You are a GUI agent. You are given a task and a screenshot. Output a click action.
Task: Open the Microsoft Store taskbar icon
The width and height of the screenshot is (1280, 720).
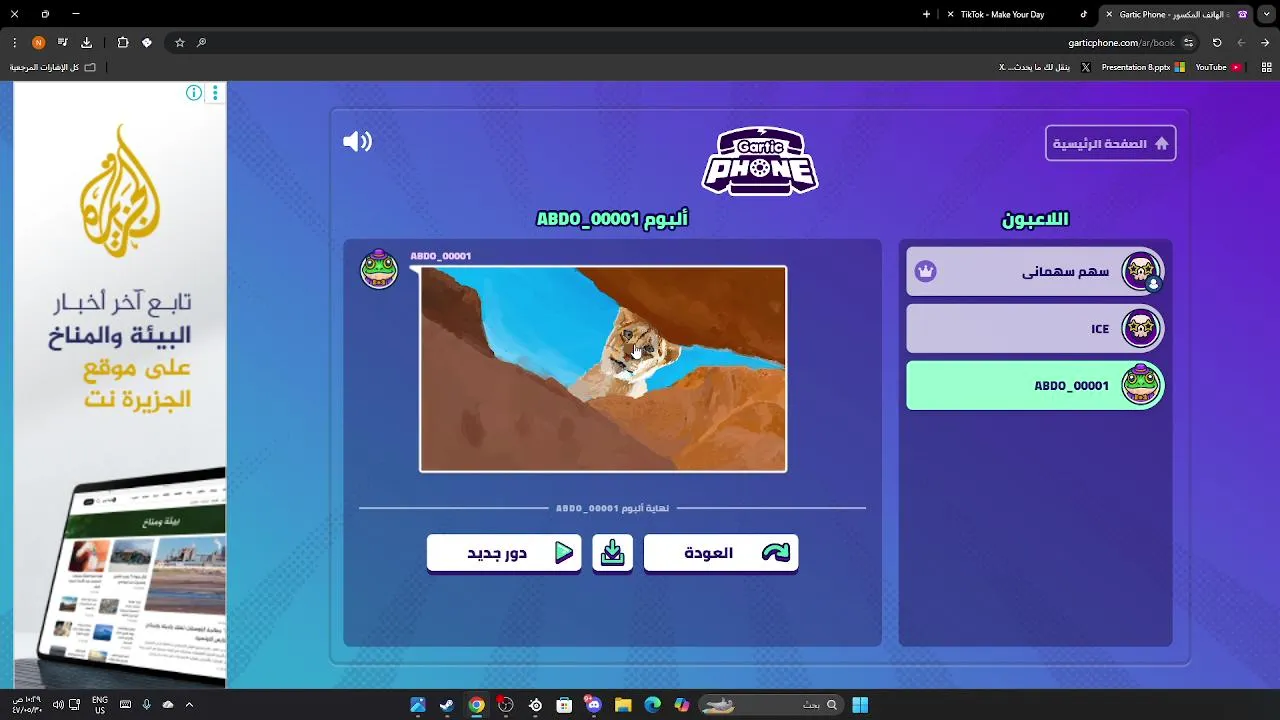click(564, 705)
